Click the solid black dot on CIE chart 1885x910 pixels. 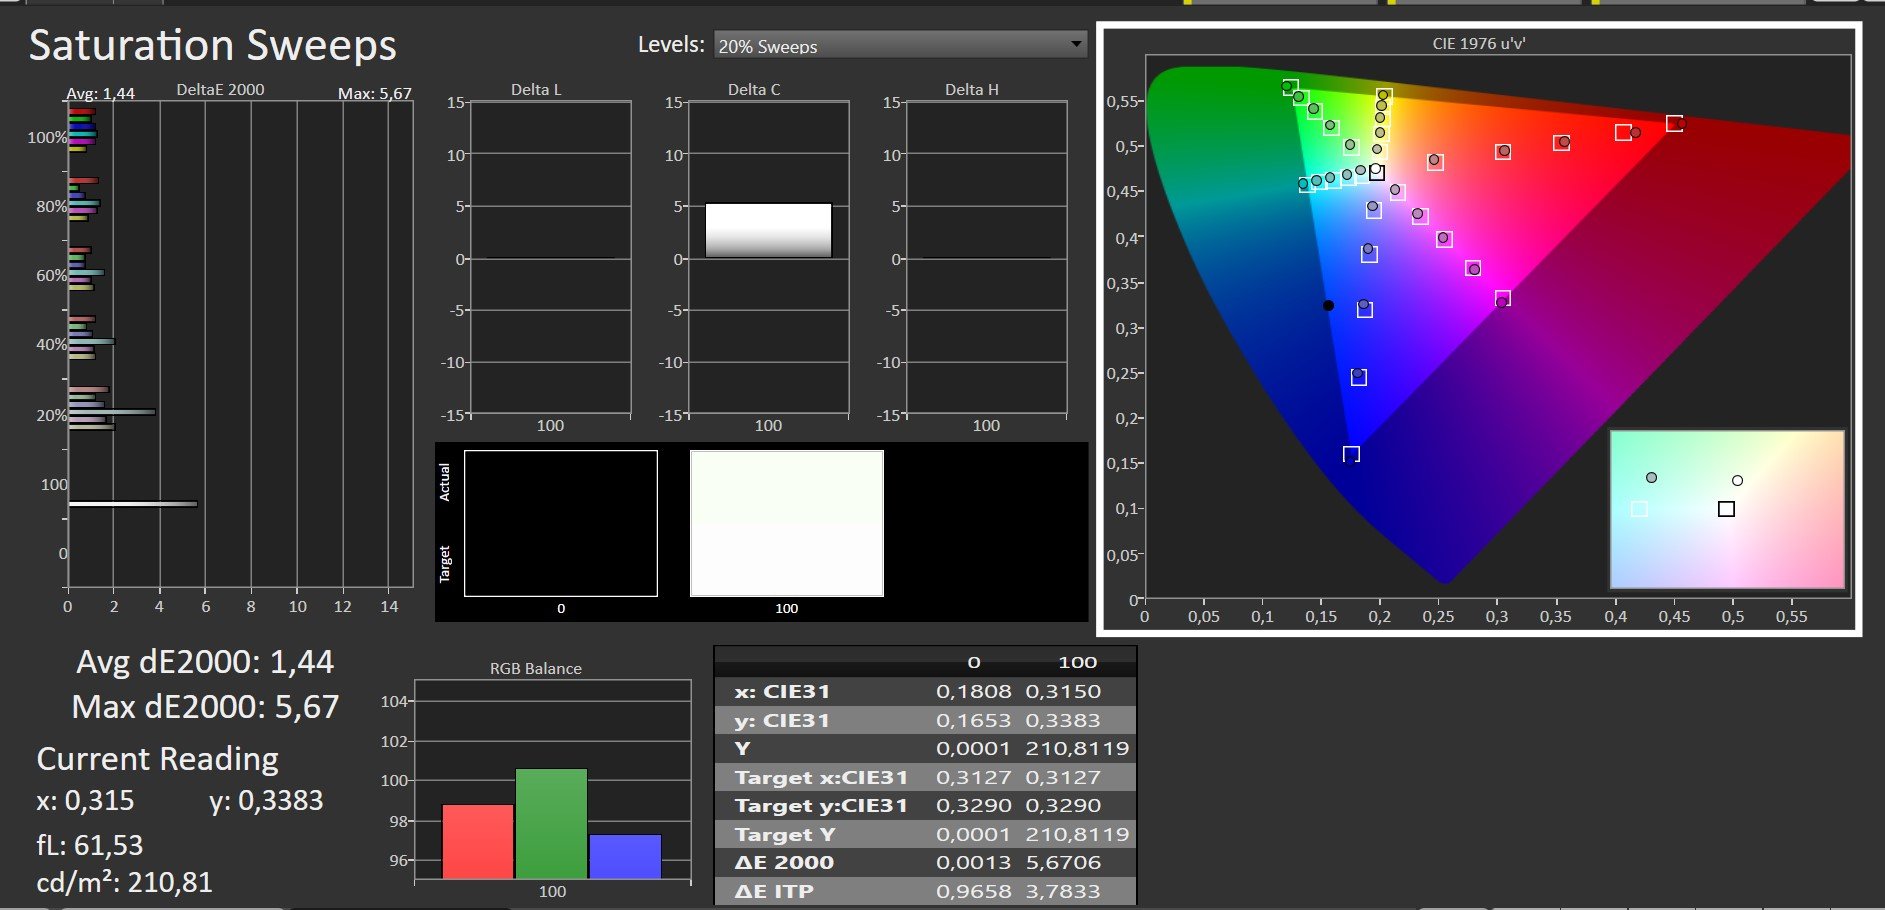1328,305
